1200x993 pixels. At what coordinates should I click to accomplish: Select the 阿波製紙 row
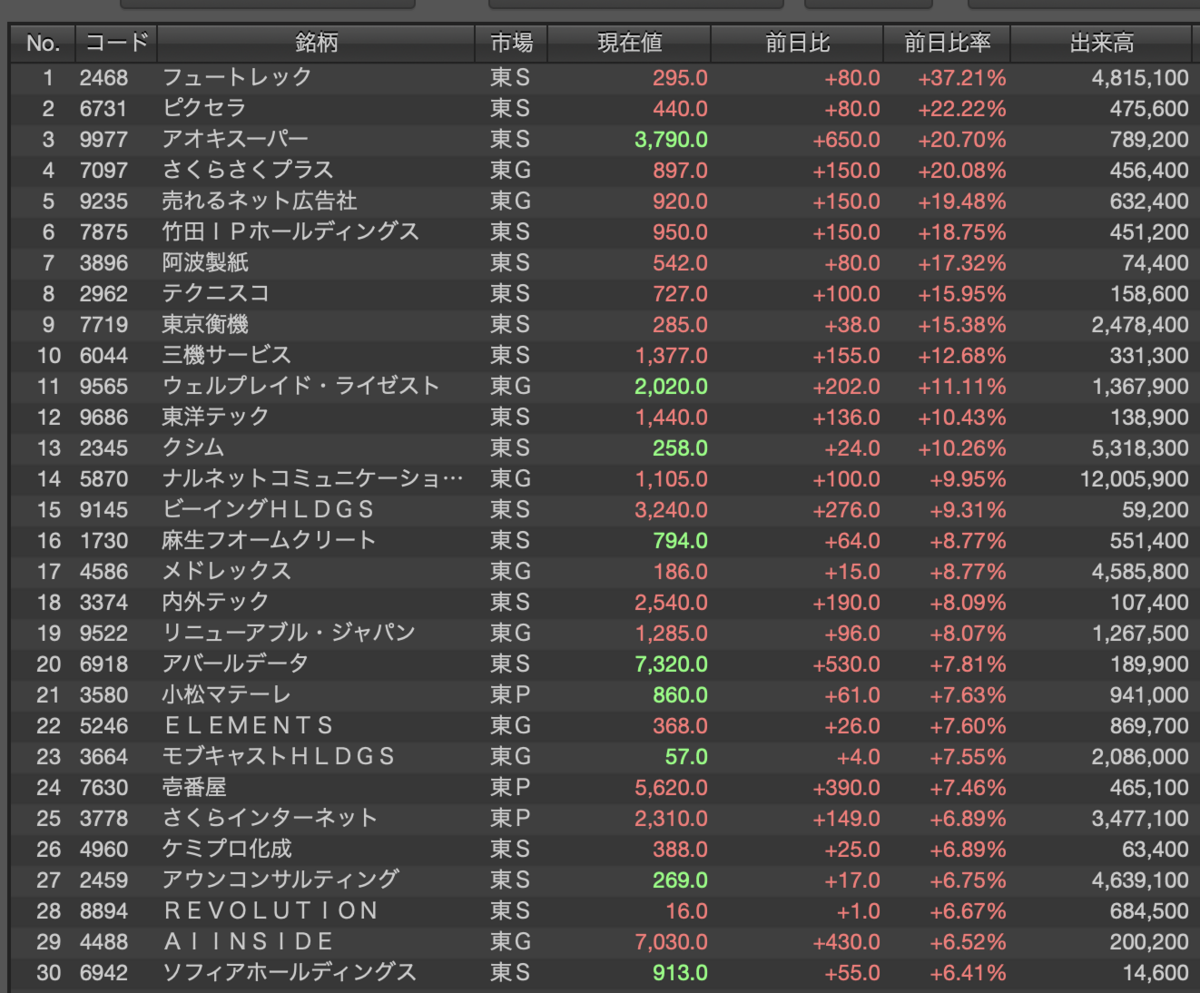coord(603,263)
